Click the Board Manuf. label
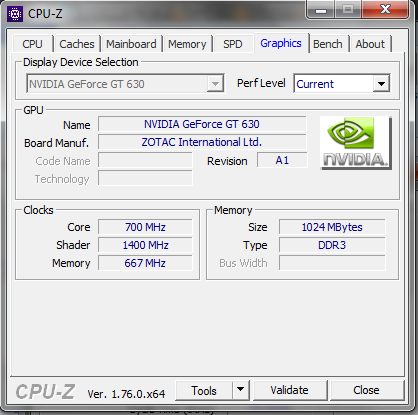 [57, 143]
